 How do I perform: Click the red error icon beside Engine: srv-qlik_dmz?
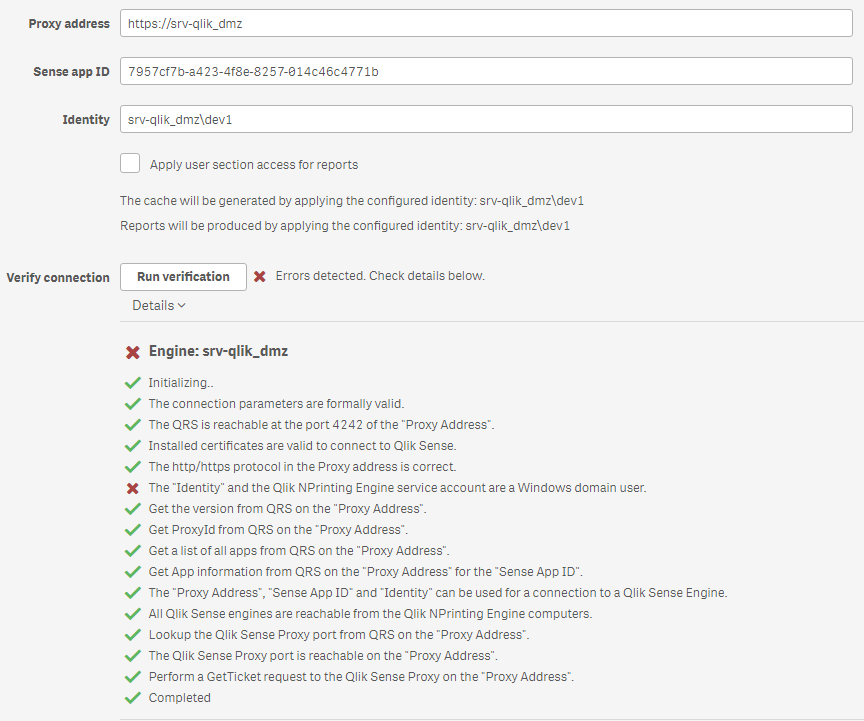pyautogui.click(x=132, y=352)
